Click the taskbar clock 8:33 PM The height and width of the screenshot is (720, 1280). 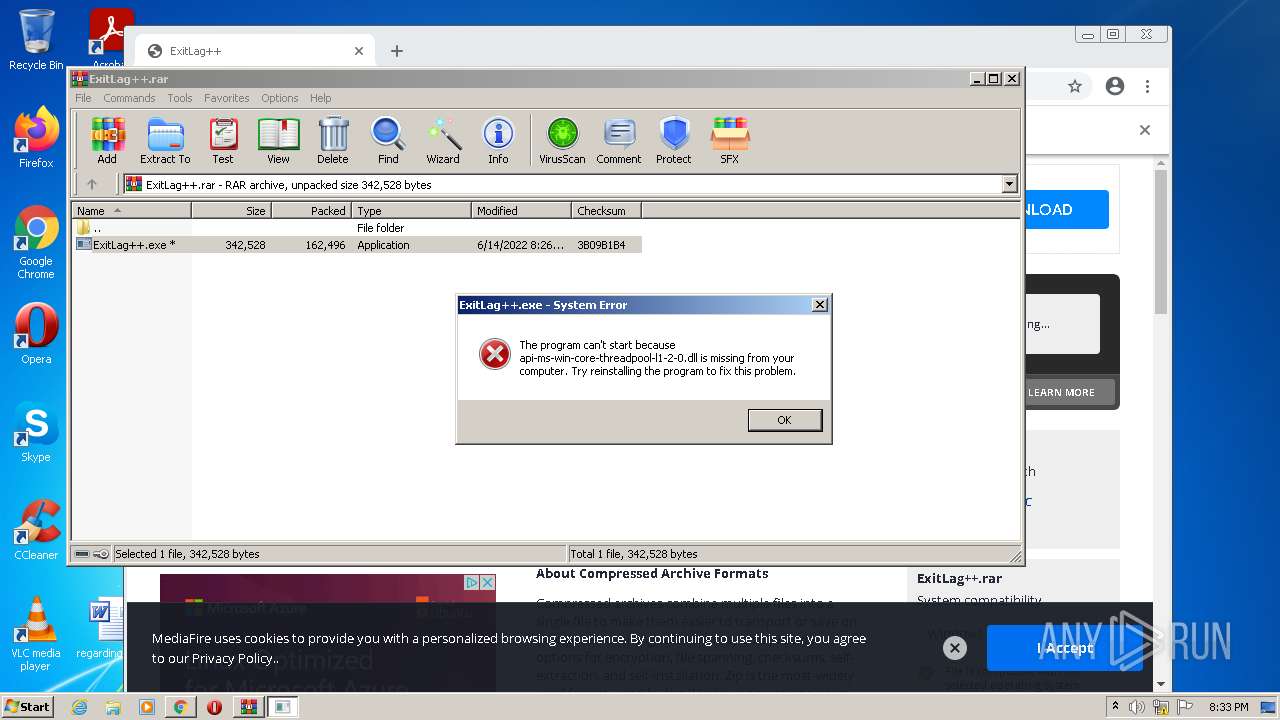pos(1229,707)
